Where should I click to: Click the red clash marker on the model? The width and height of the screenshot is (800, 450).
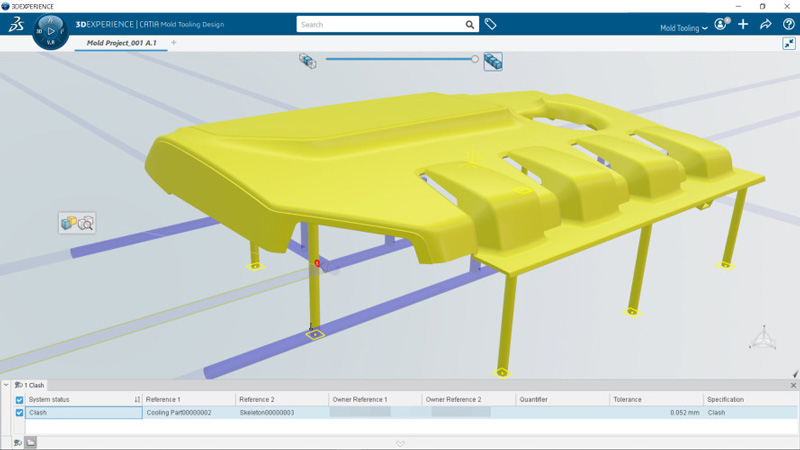click(x=317, y=263)
